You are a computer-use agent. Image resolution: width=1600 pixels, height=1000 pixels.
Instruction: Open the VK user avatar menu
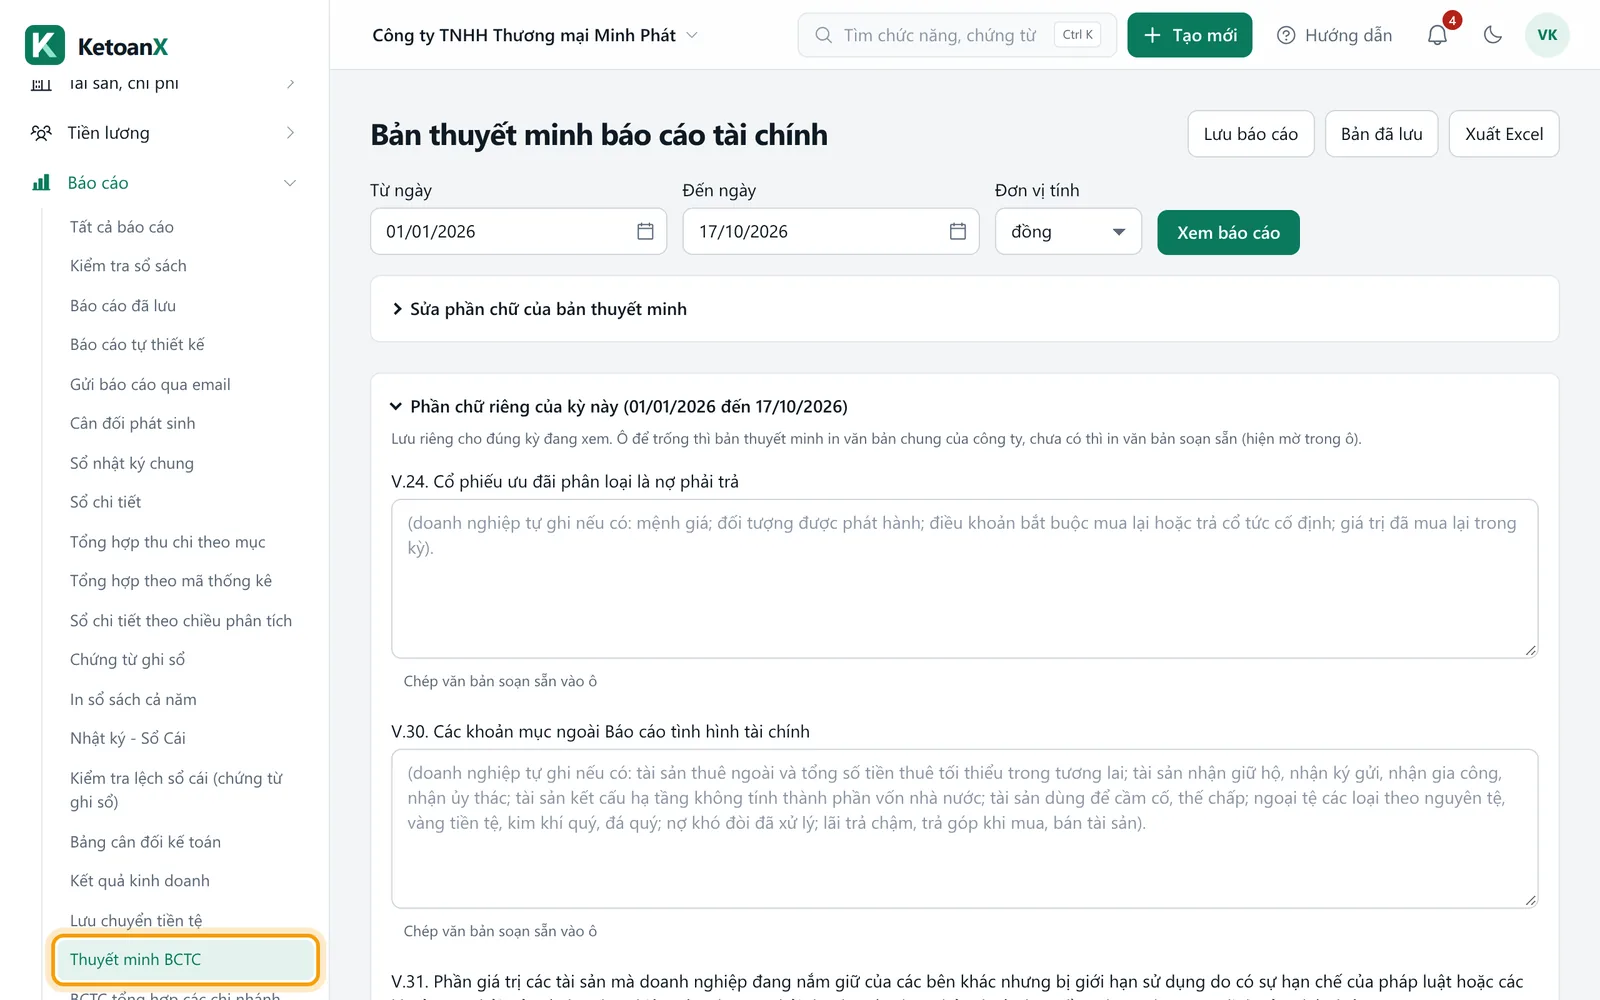[x=1547, y=35]
